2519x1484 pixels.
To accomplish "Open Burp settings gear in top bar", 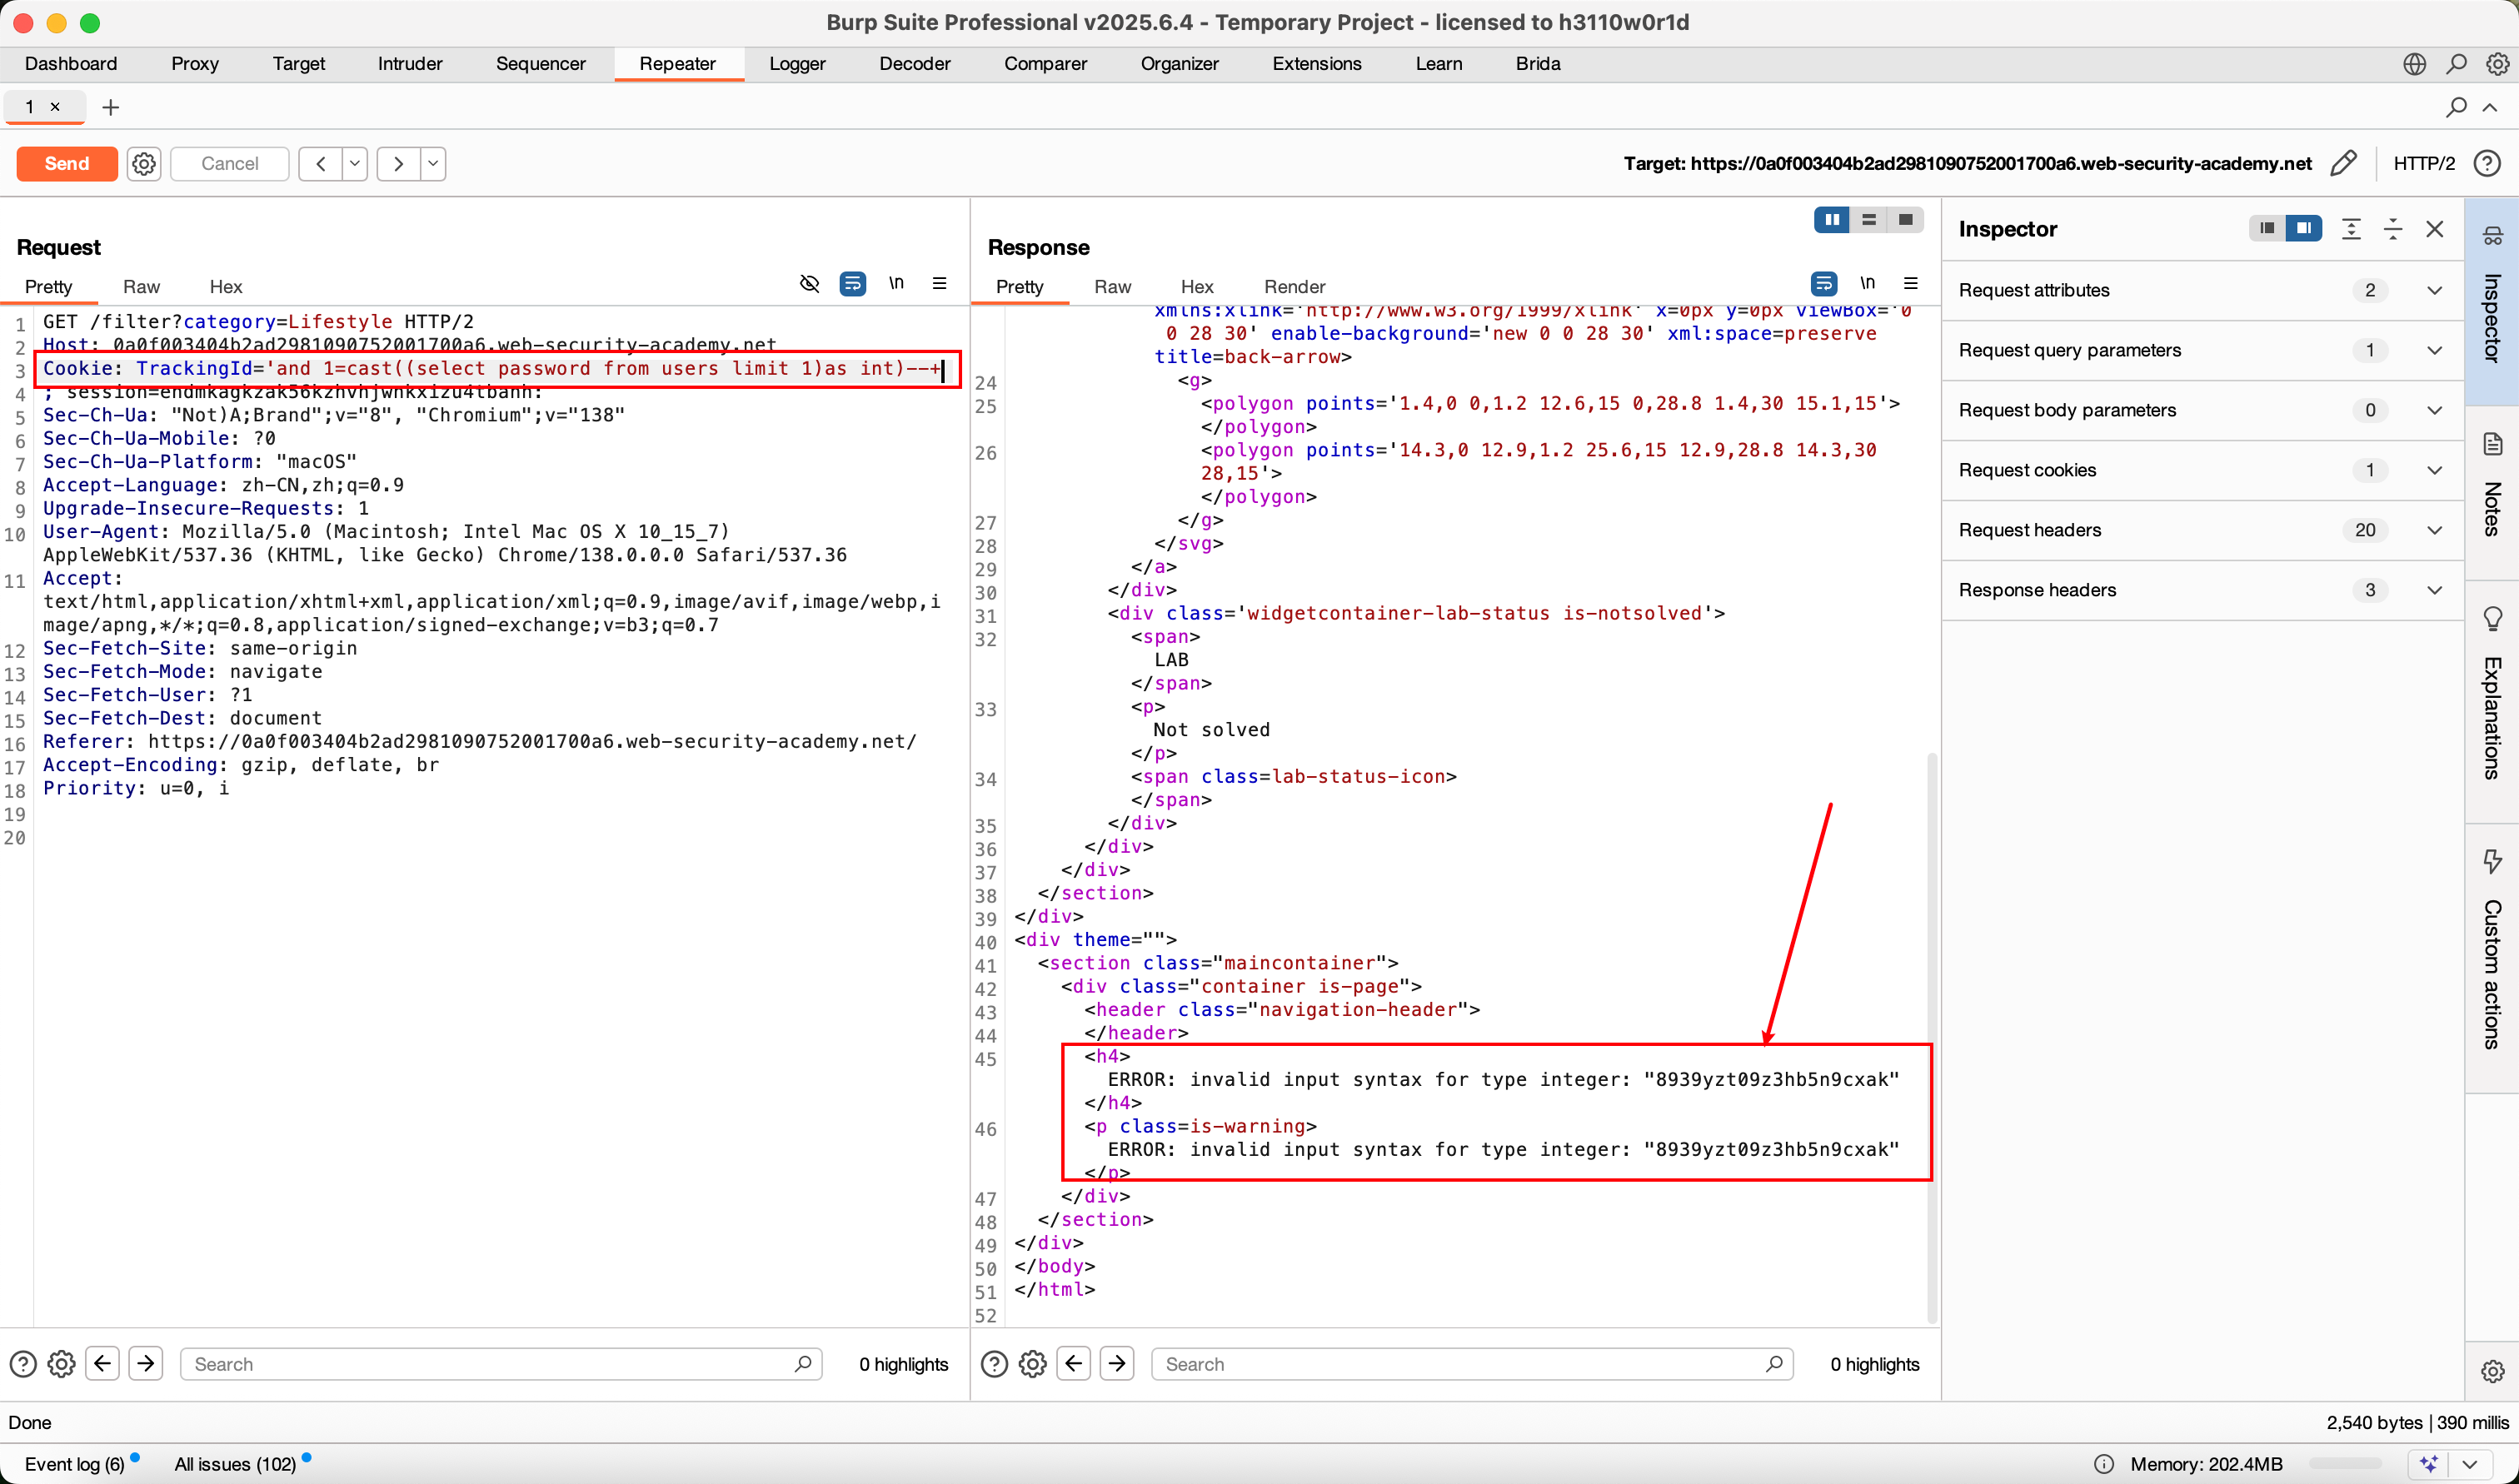I will point(2497,63).
